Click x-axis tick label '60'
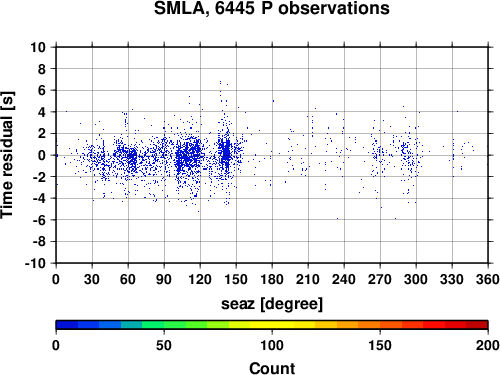Screen dimensions: 500x375 click(128, 279)
